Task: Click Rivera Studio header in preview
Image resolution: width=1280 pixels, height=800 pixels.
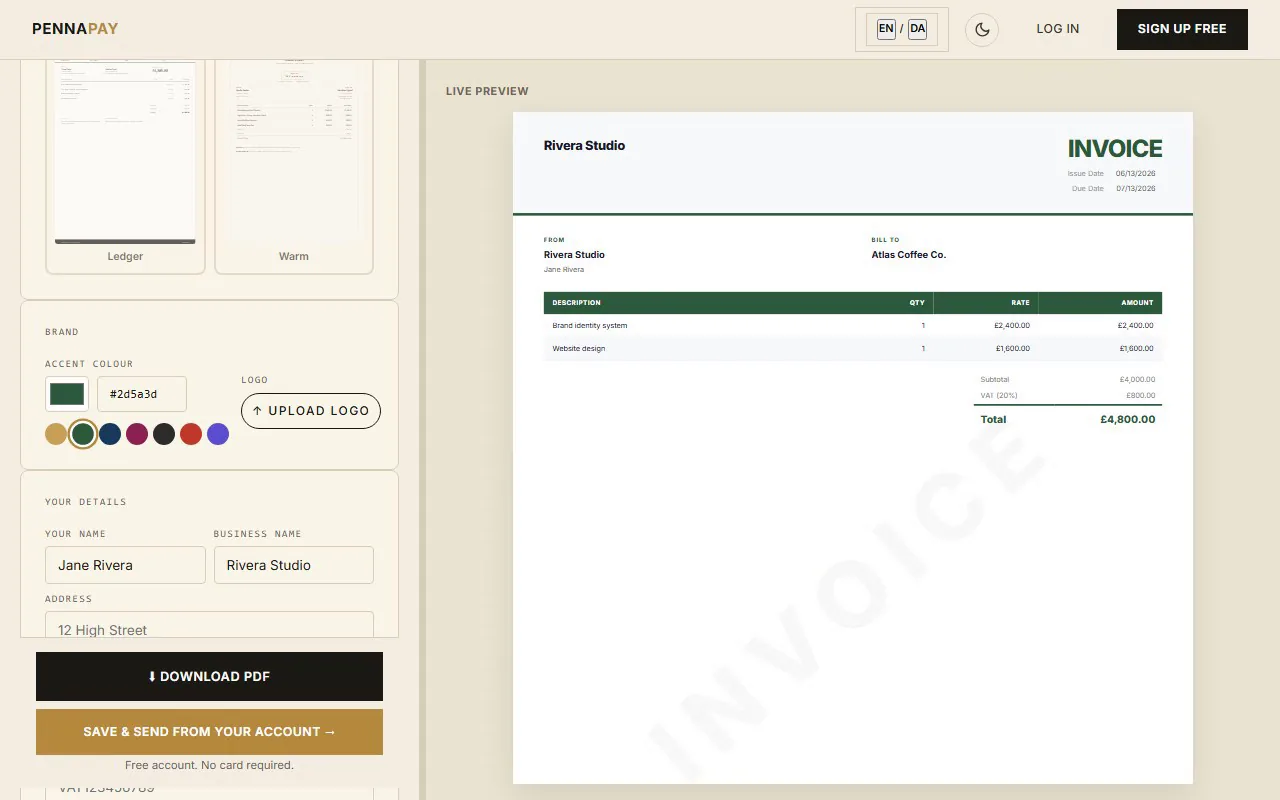Action: pos(584,145)
